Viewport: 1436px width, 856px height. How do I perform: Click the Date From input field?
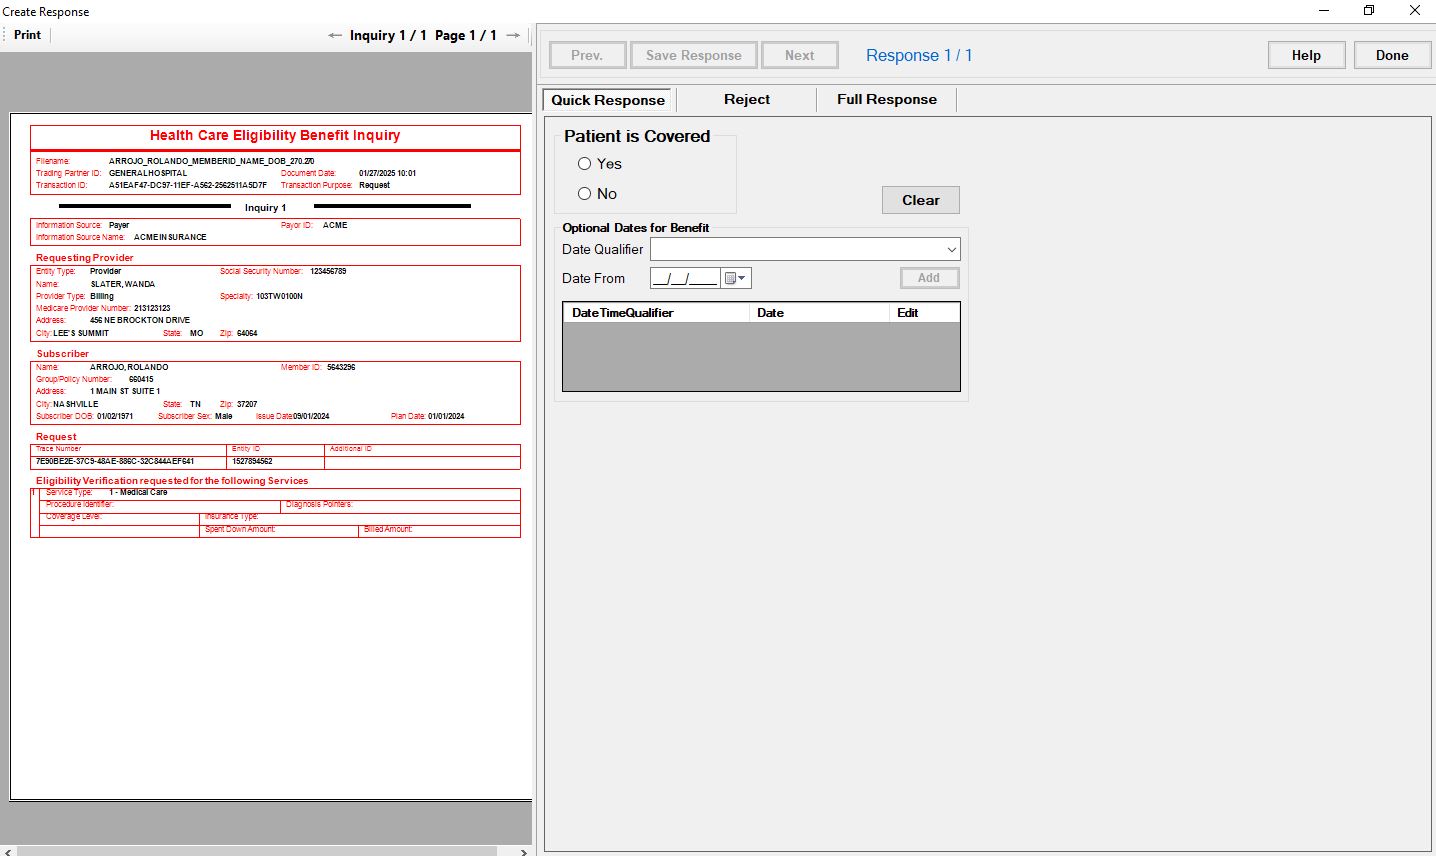coord(685,278)
